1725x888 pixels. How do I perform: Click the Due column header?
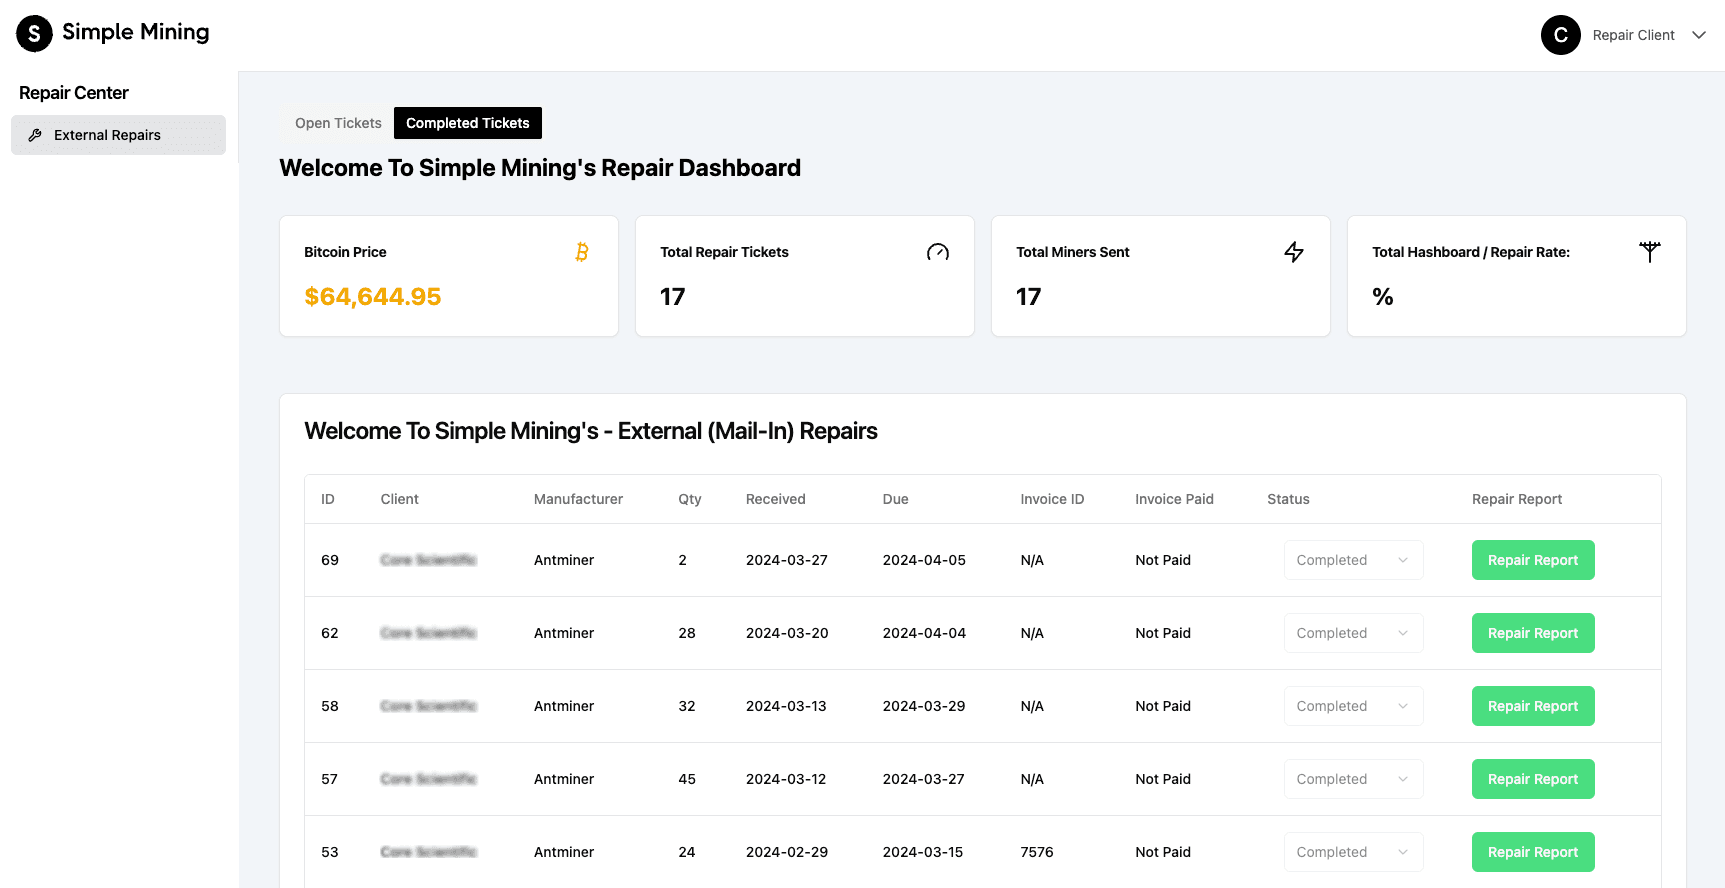coord(896,499)
